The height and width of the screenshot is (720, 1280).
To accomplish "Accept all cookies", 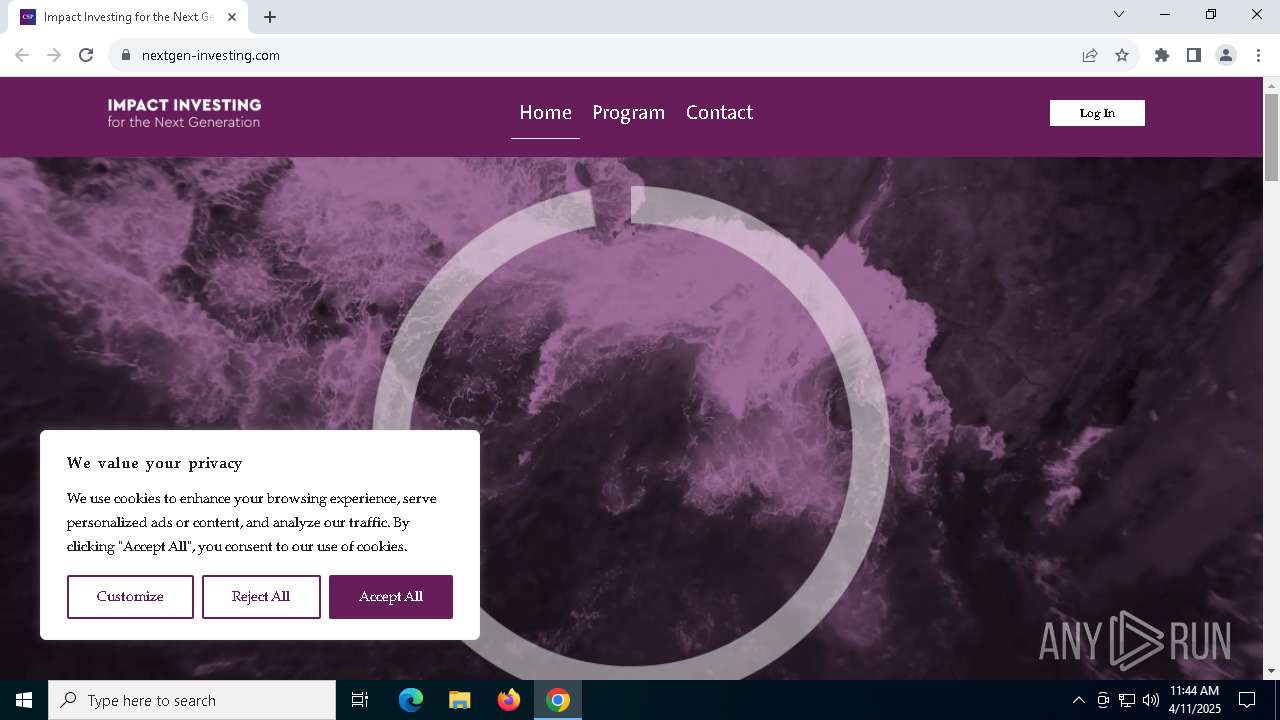I will pos(391,597).
